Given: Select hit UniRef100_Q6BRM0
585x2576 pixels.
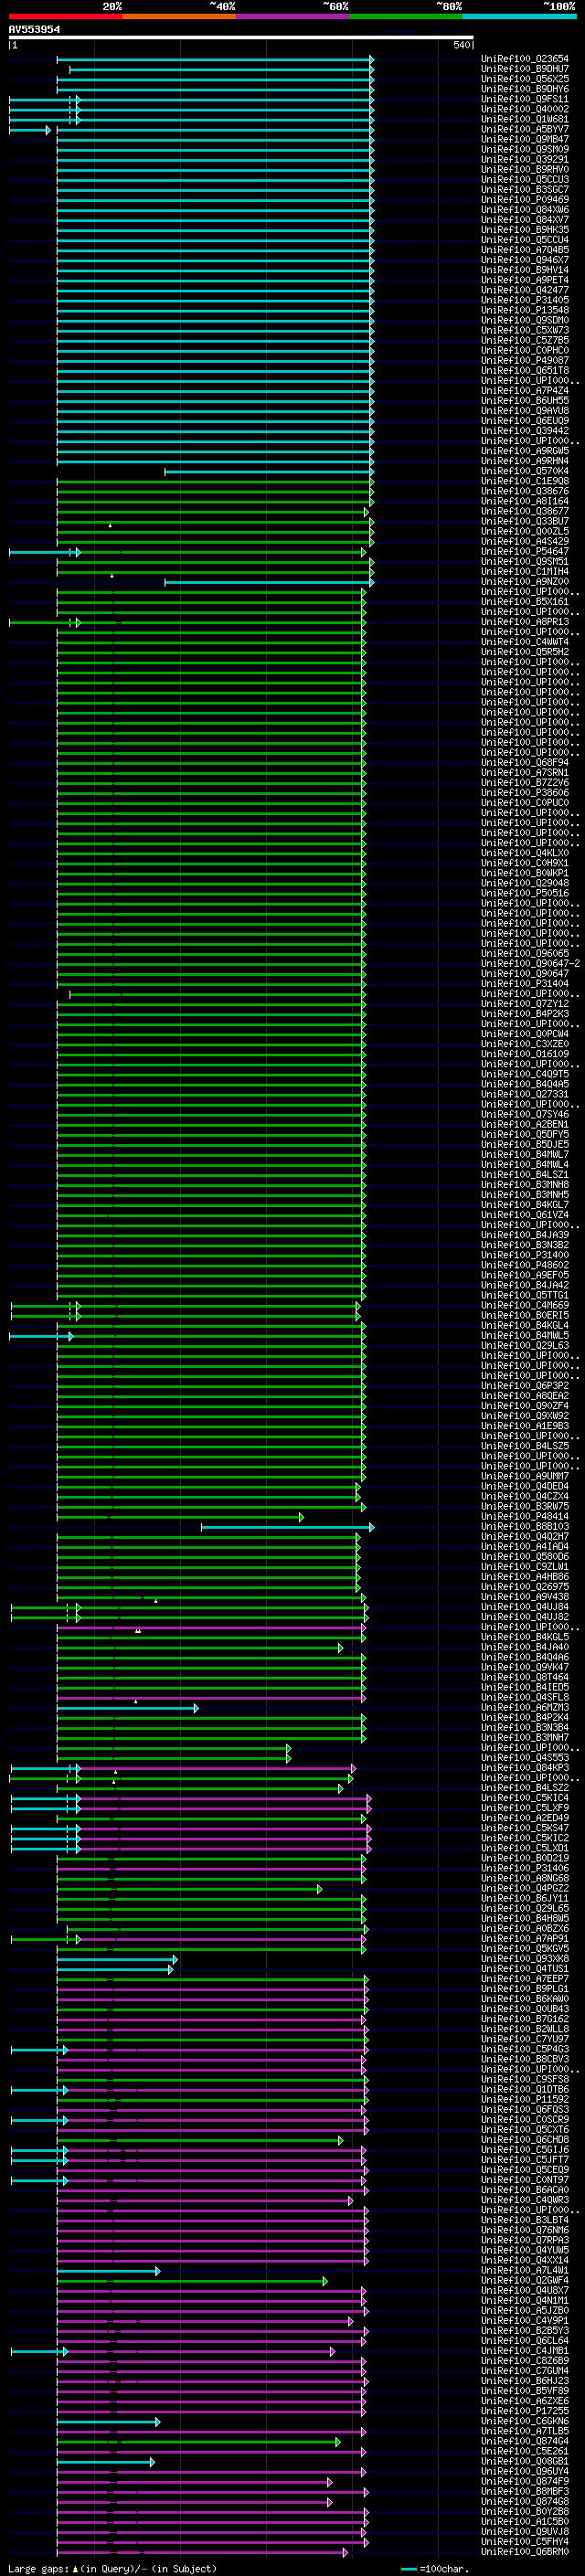Looking at the screenshot, I should (525, 2551).
